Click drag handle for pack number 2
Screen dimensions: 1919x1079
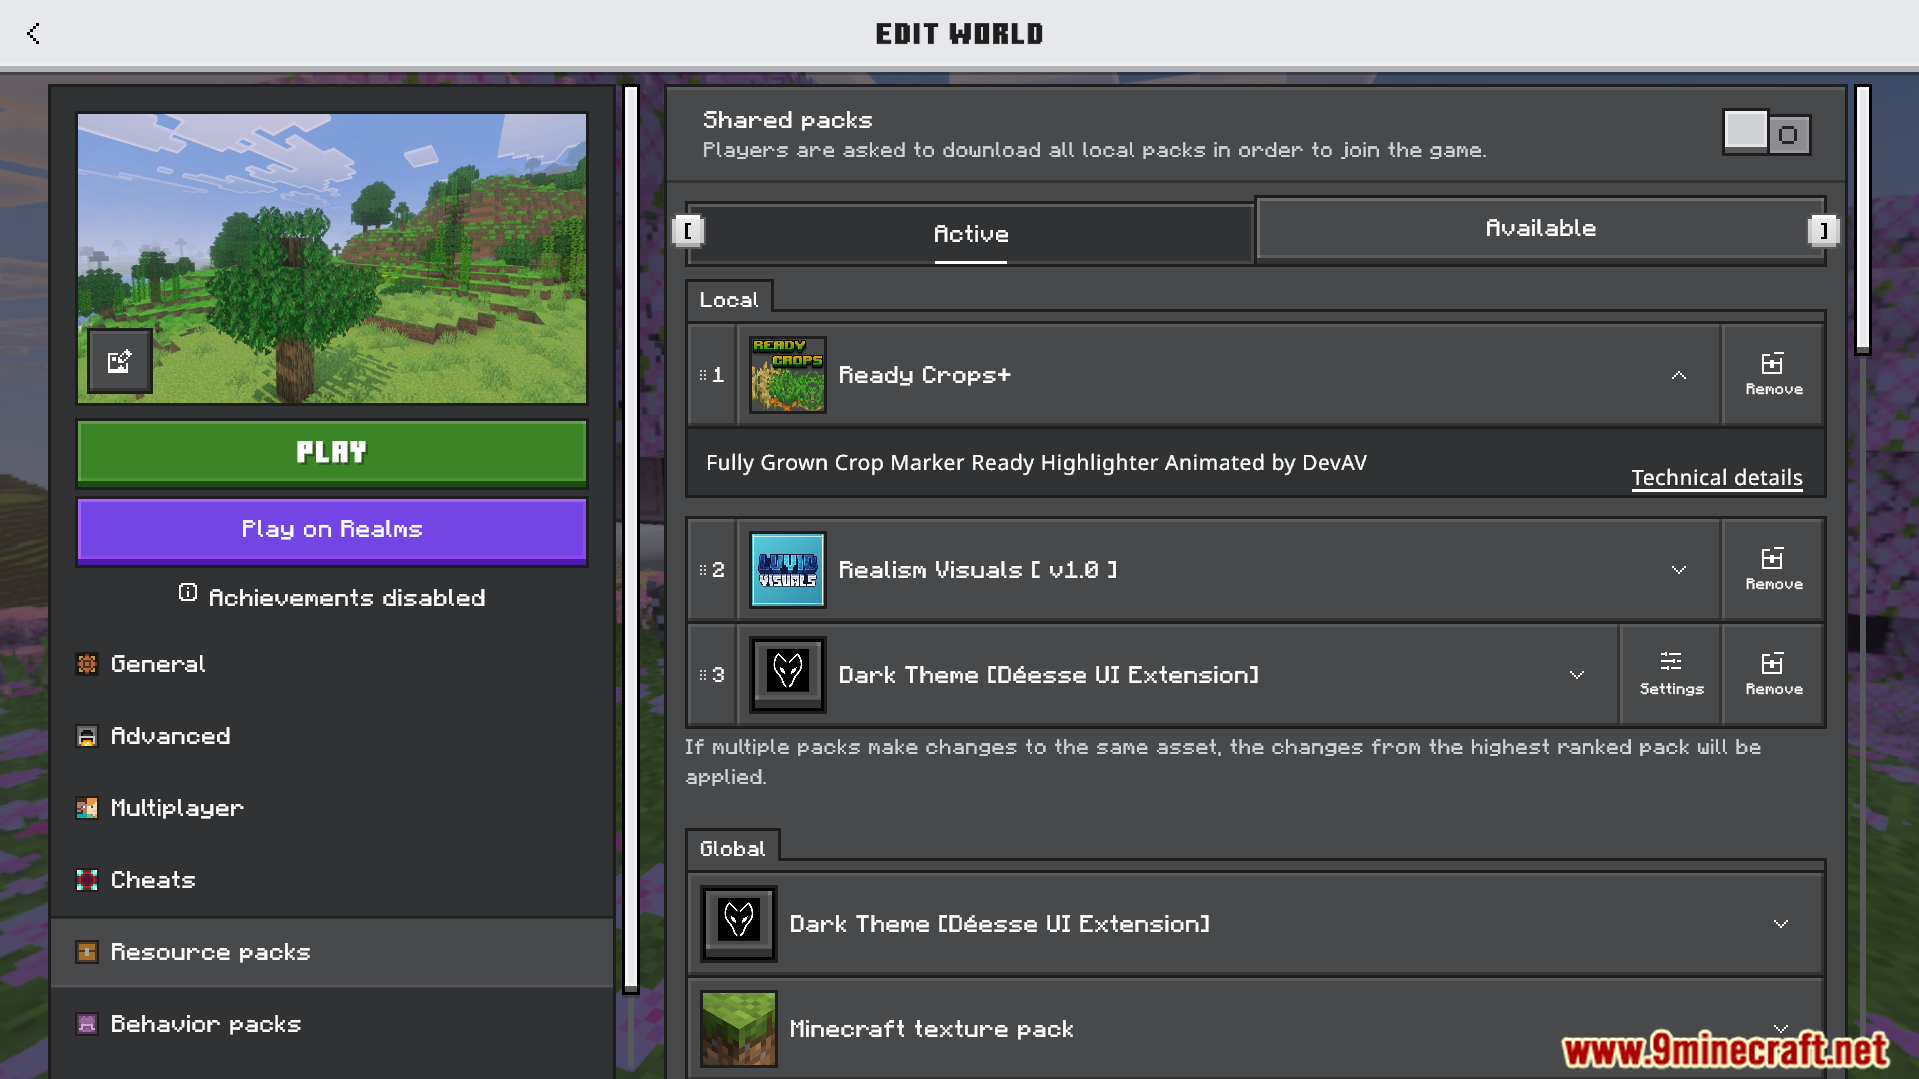pyautogui.click(x=703, y=570)
